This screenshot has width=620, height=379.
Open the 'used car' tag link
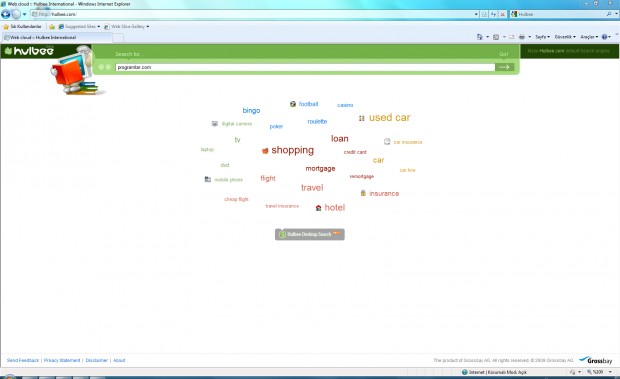click(389, 117)
